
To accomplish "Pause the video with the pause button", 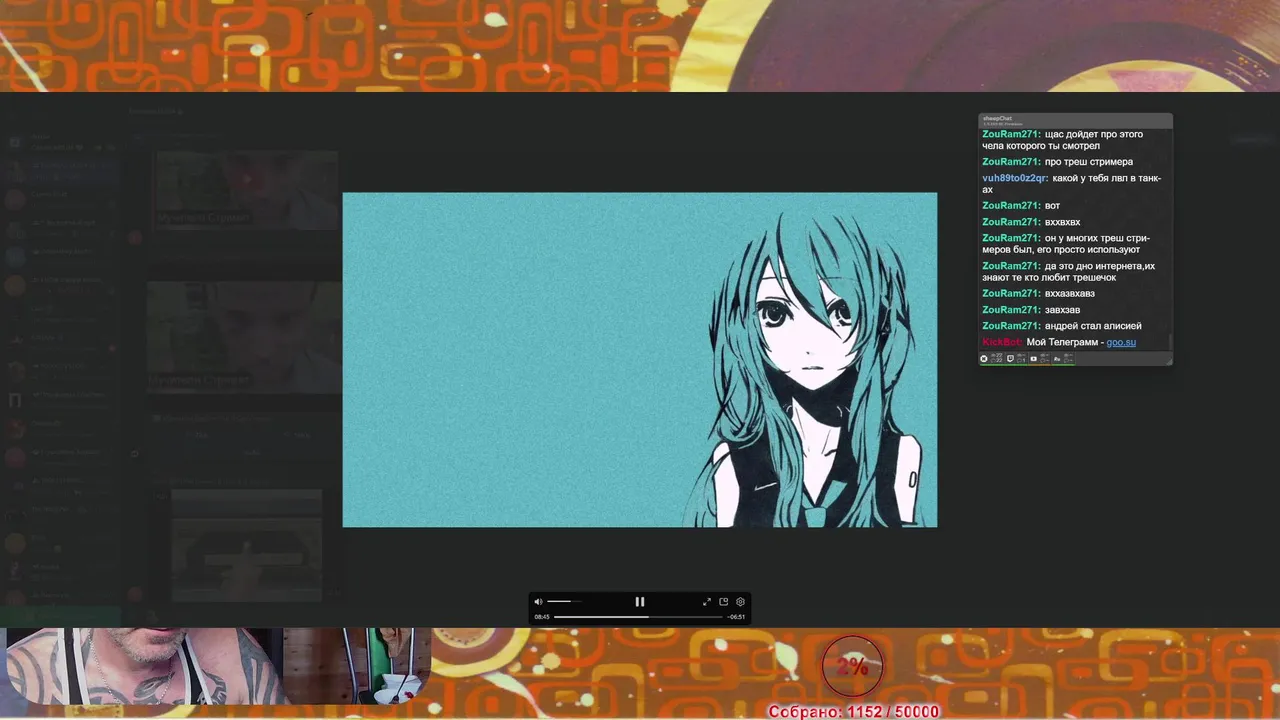I will tap(640, 601).
